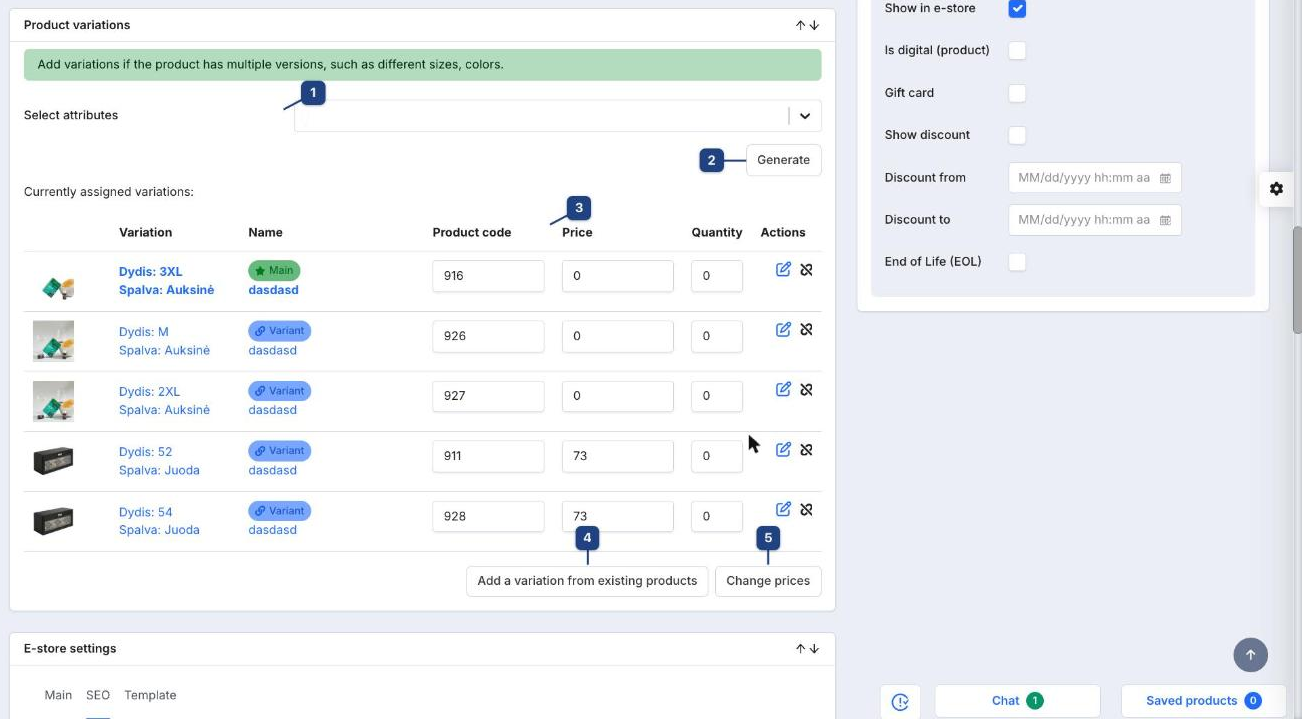The height and width of the screenshot is (719, 1302).
Task: Move Product variations panel up
Action: (800, 25)
